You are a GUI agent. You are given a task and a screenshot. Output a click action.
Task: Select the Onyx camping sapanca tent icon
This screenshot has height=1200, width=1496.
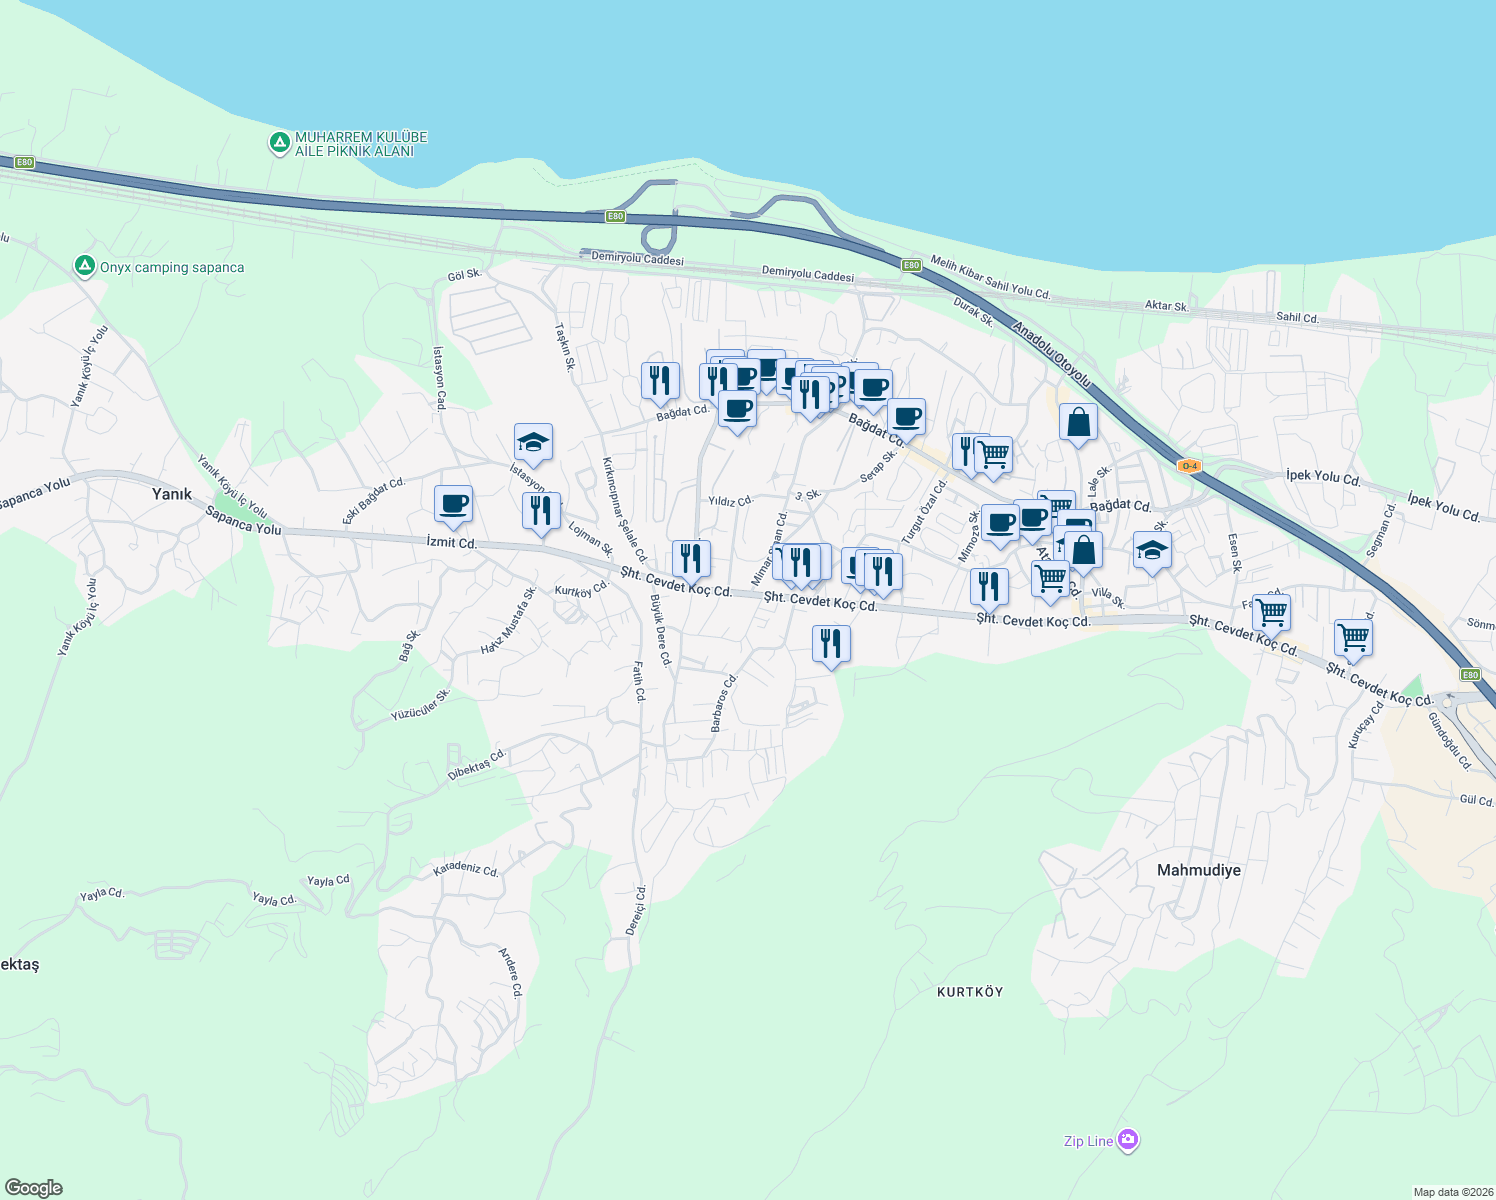coord(85,266)
